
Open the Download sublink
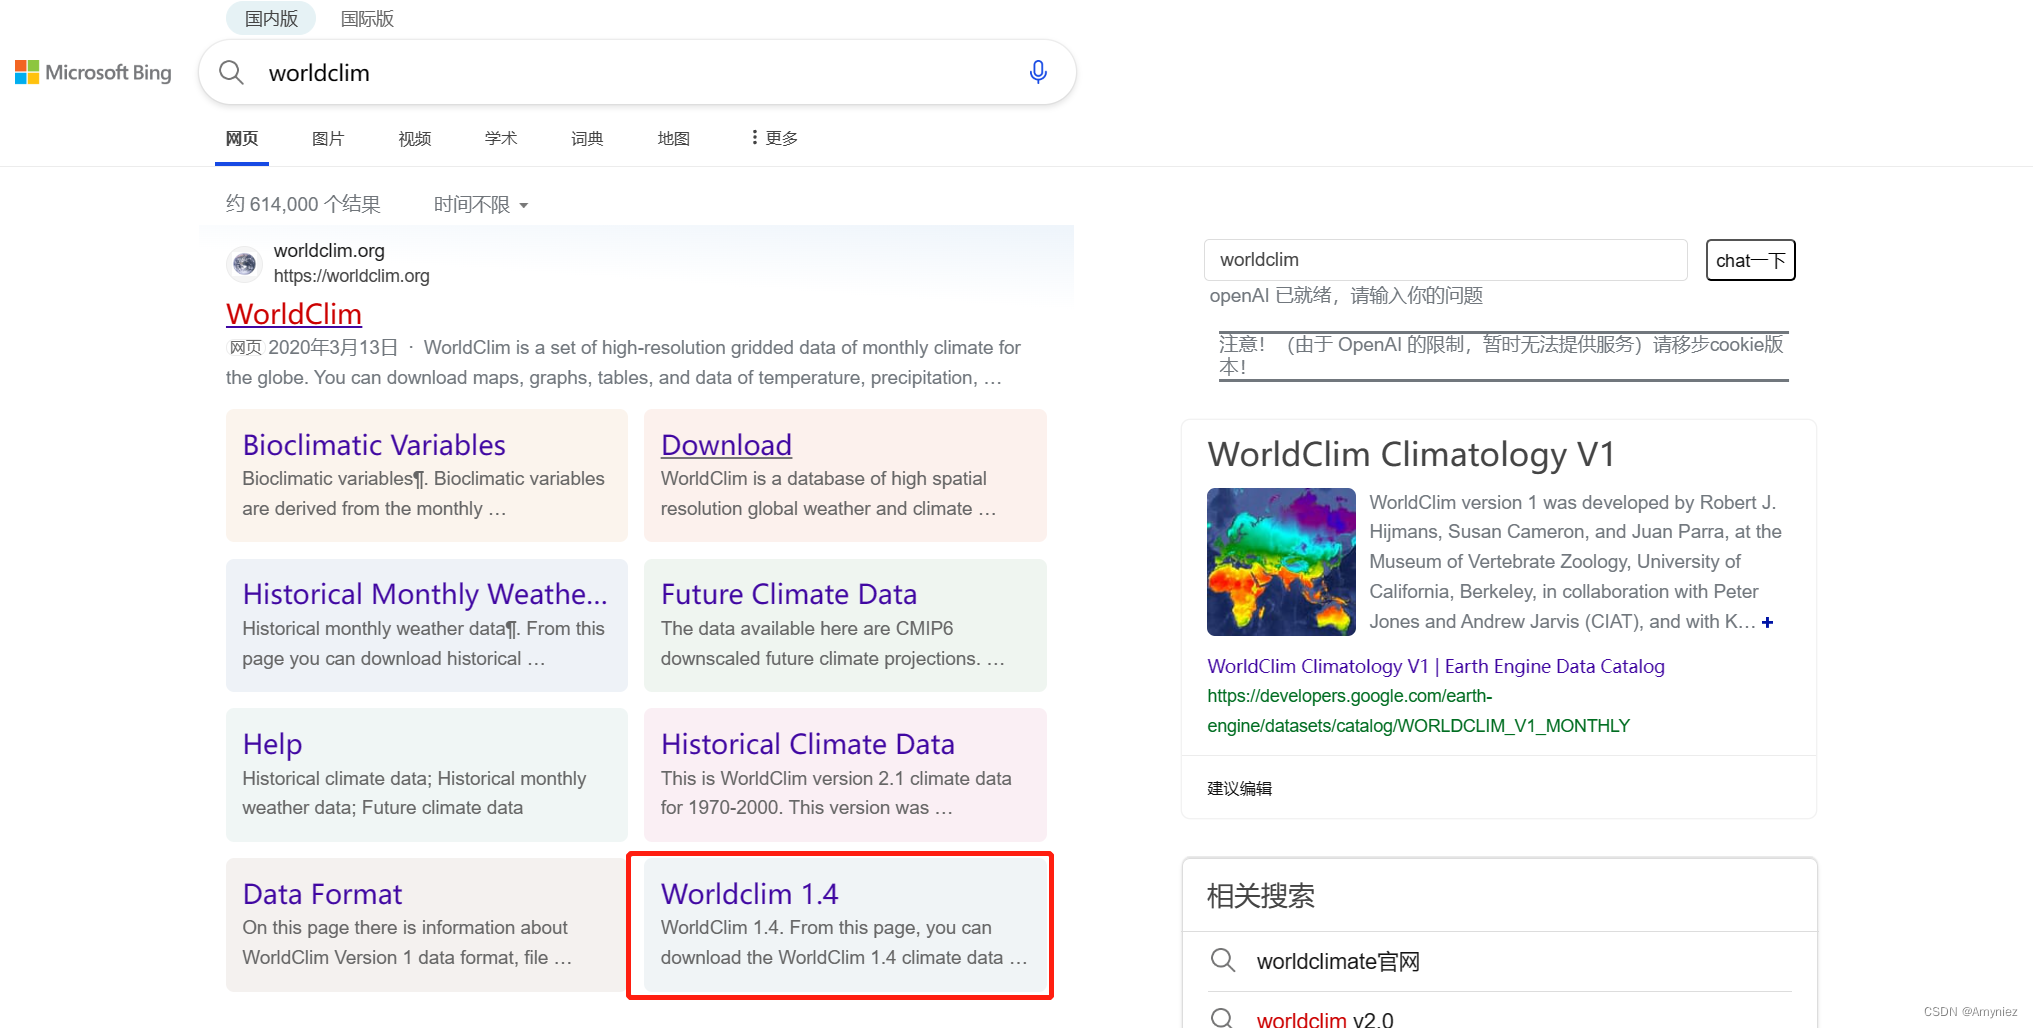[x=726, y=445]
